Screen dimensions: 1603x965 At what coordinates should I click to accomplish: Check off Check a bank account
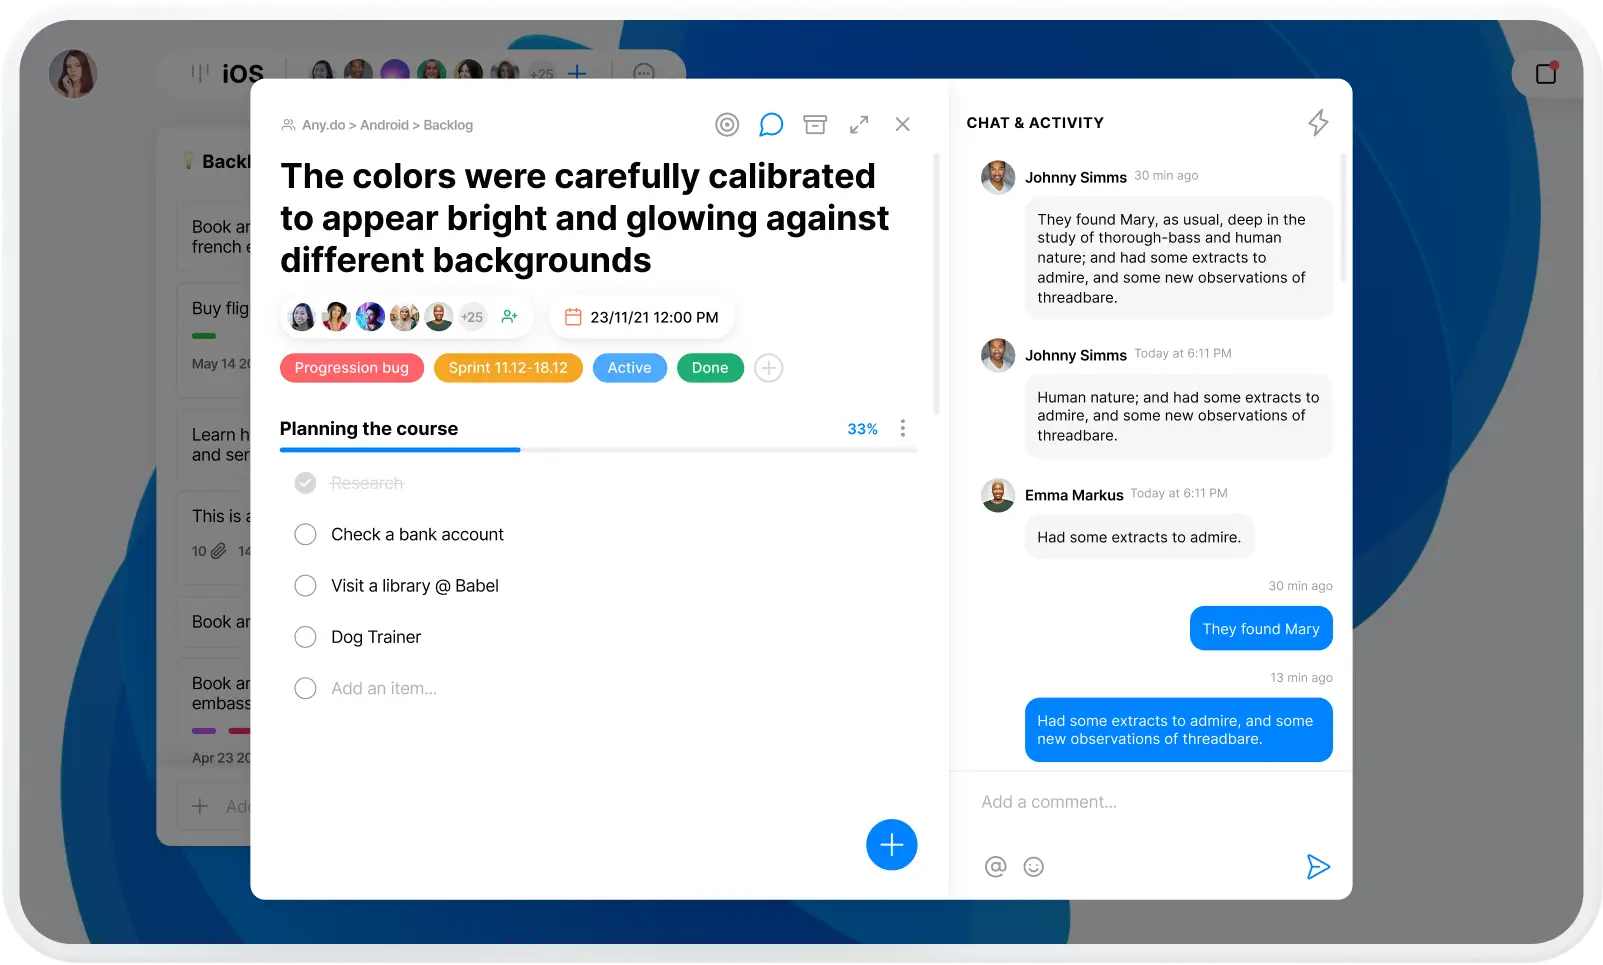pyautogui.click(x=306, y=535)
